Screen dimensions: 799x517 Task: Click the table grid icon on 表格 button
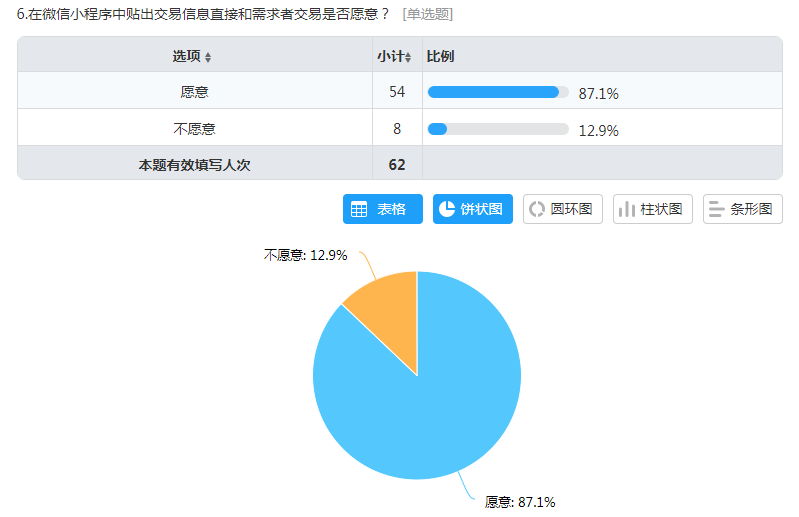[x=359, y=209]
